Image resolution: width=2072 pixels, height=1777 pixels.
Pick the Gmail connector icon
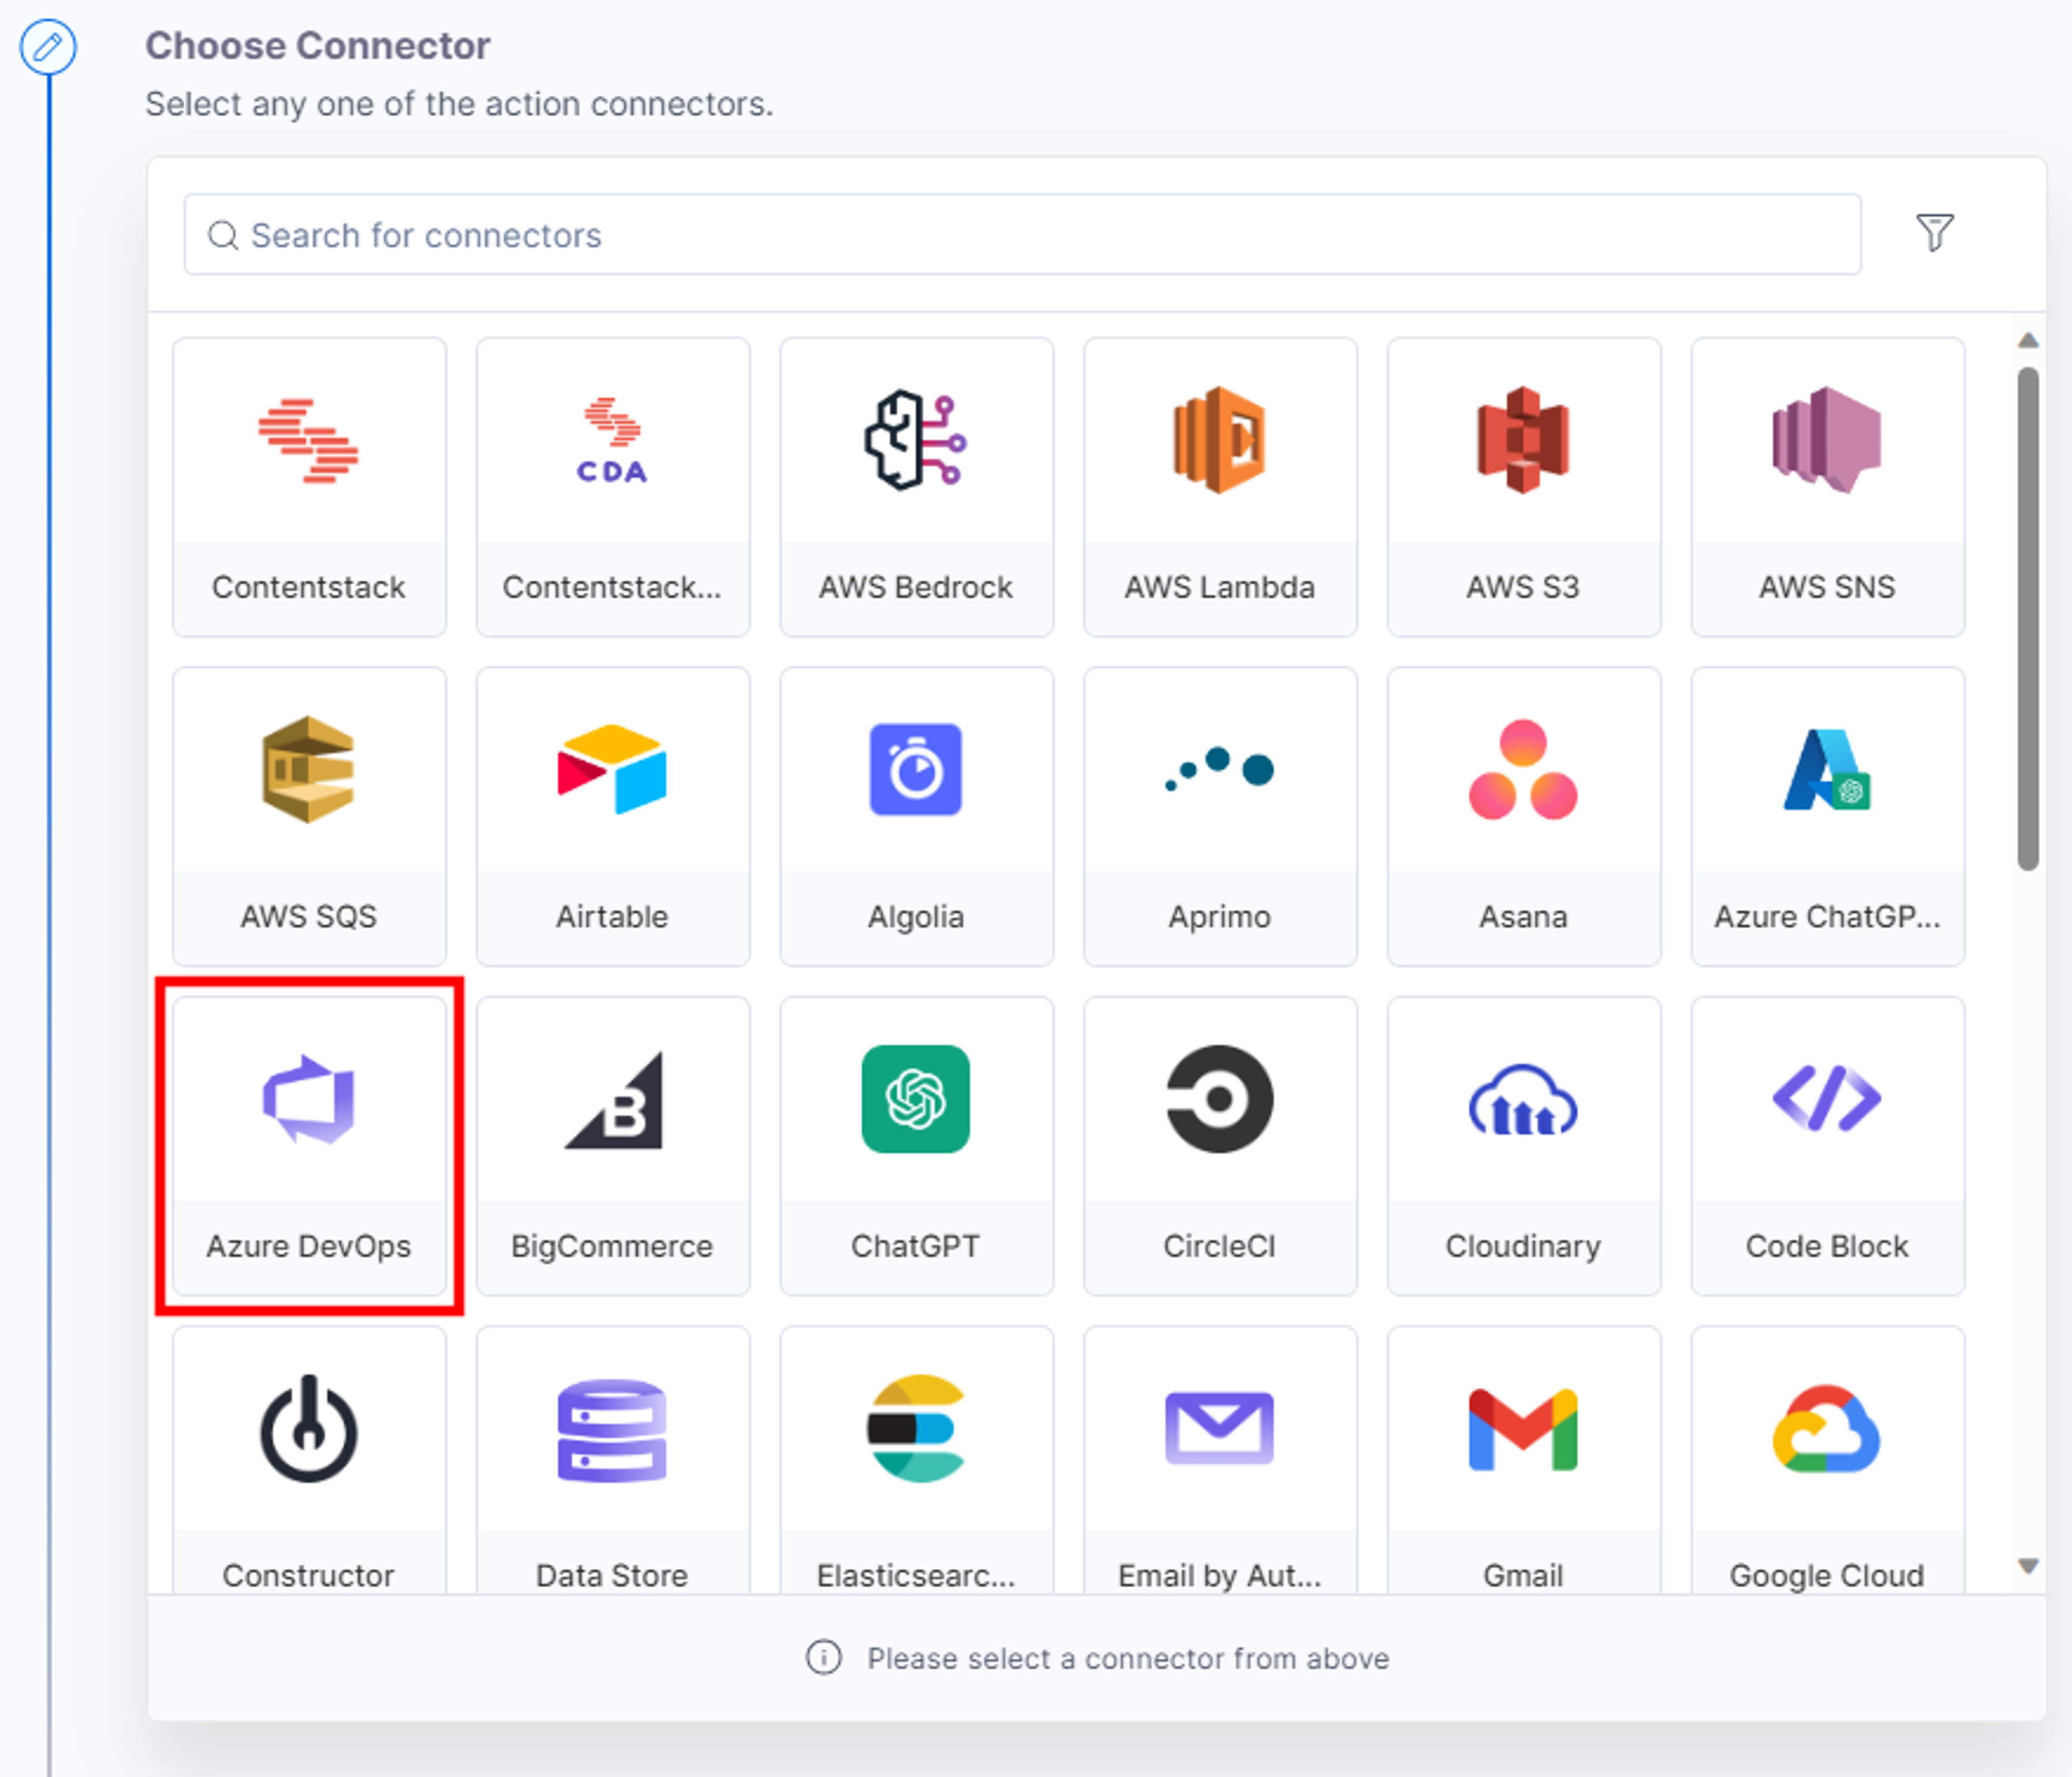tap(1523, 1428)
